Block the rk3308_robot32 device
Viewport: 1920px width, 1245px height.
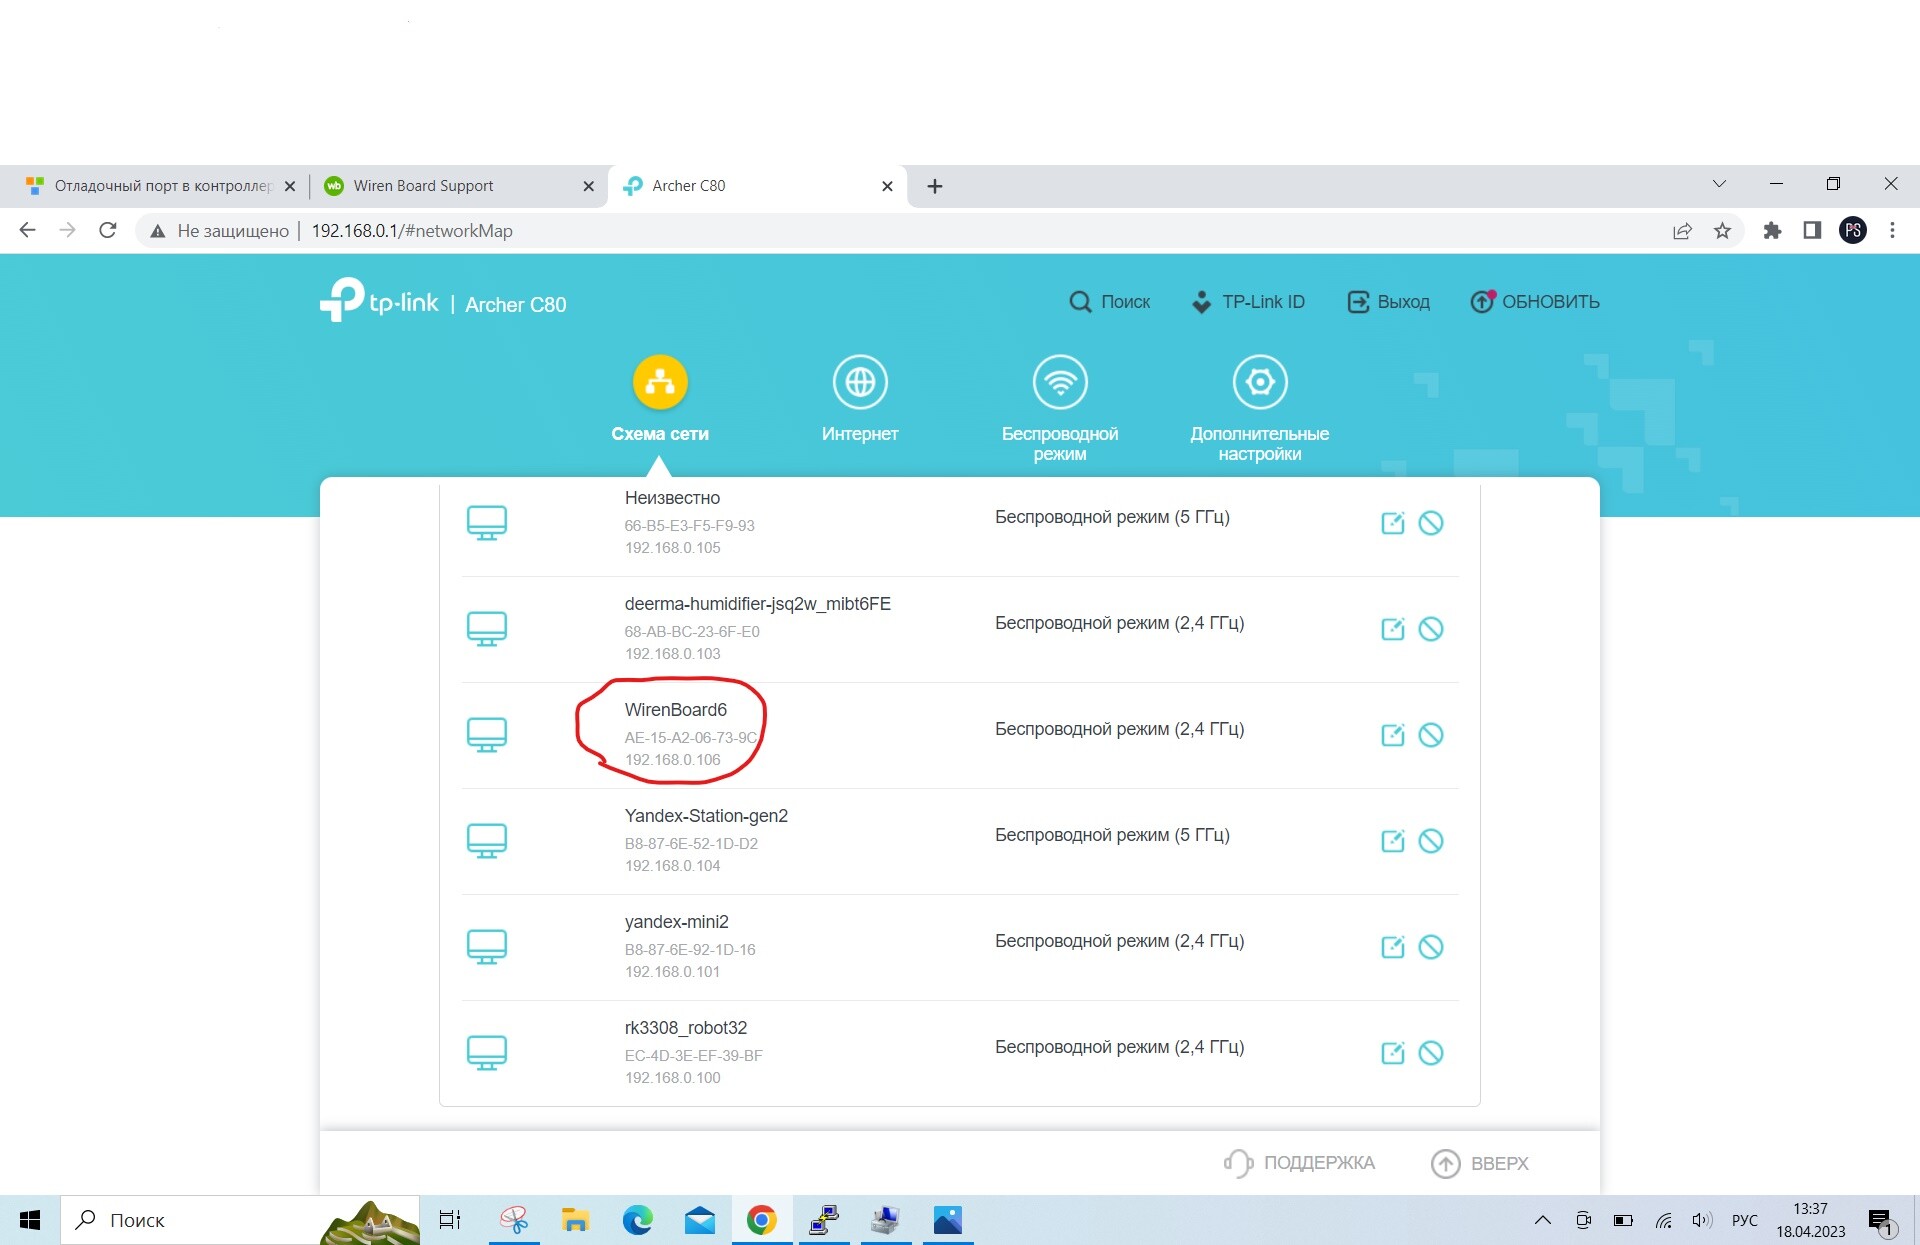click(x=1431, y=1053)
